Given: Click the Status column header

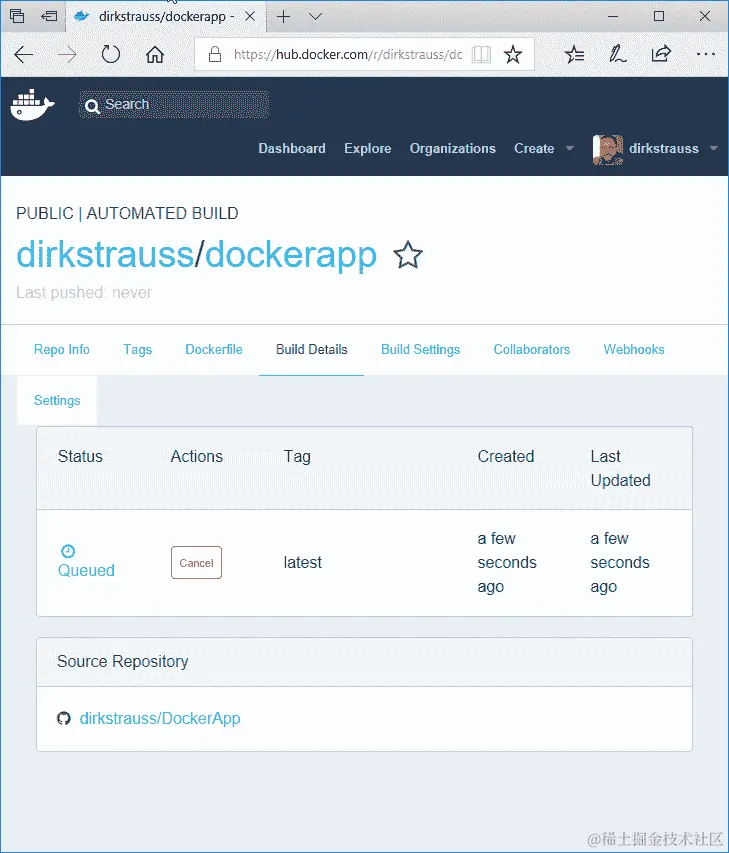Looking at the screenshot, I should (80, 456).
